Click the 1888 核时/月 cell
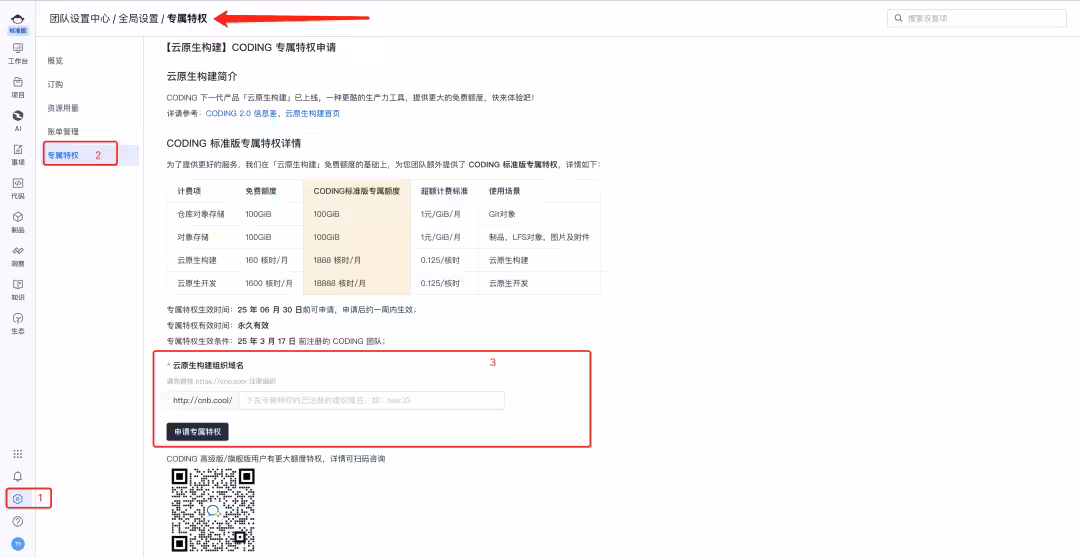This screenshot has width=1080, height=558. pos(338,260)
